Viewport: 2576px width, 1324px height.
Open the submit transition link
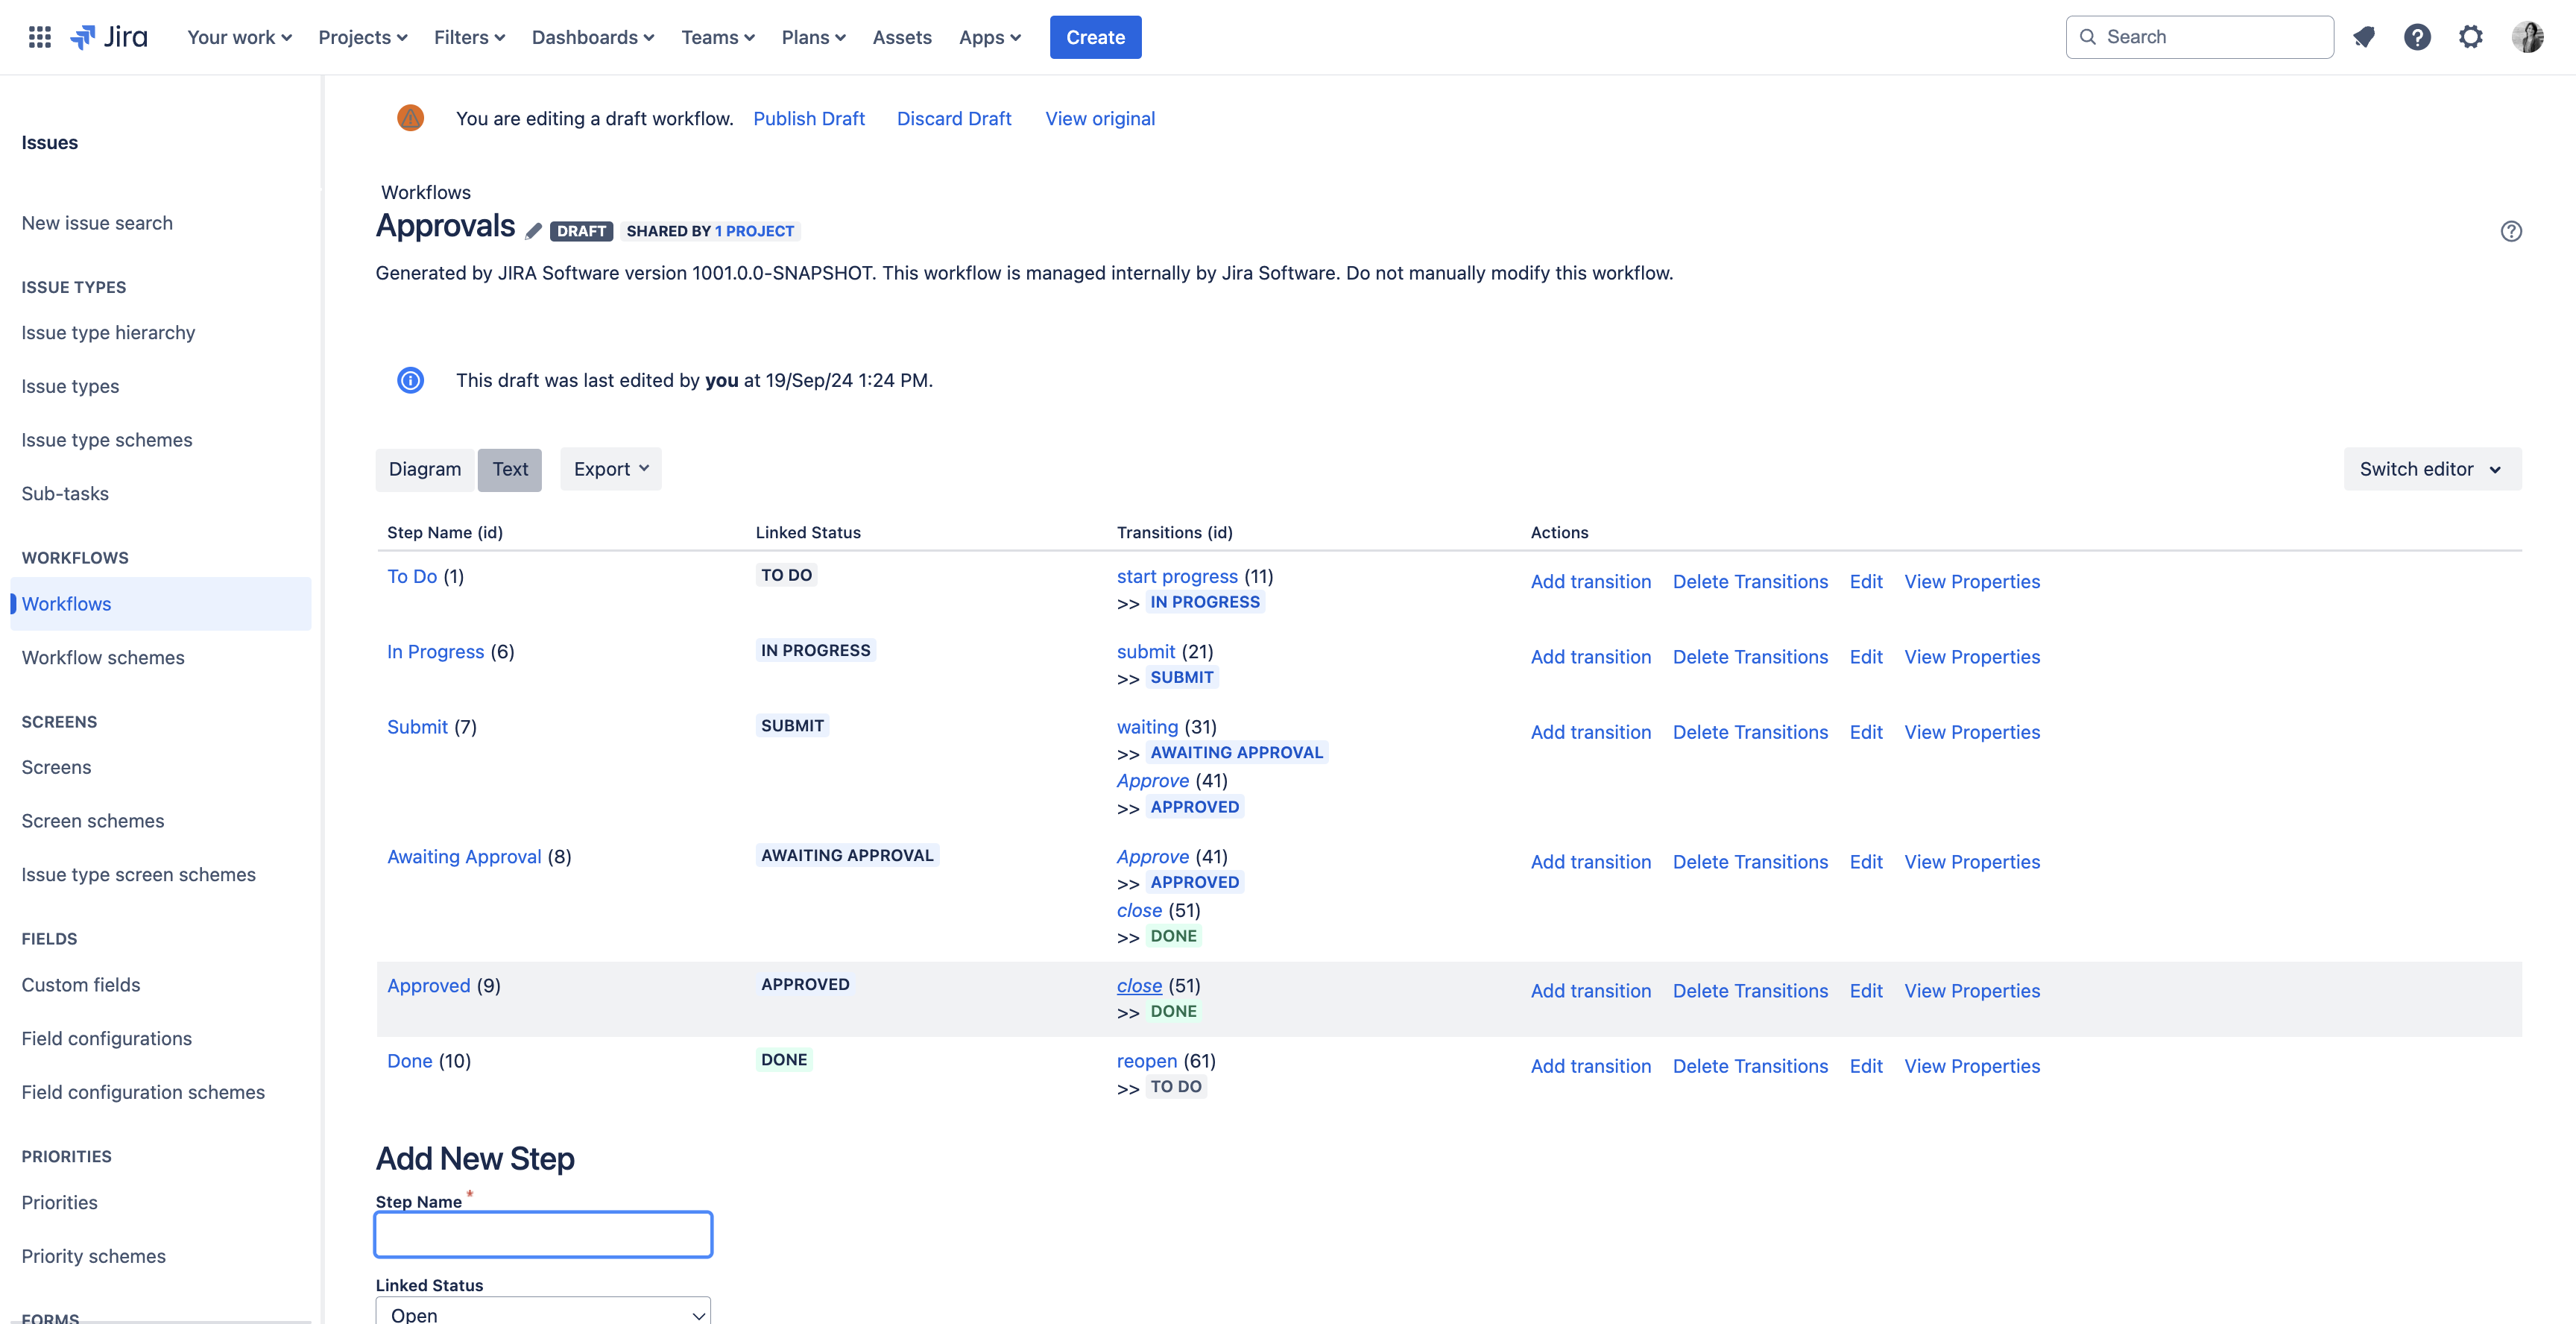click(x=1146, y=652)
